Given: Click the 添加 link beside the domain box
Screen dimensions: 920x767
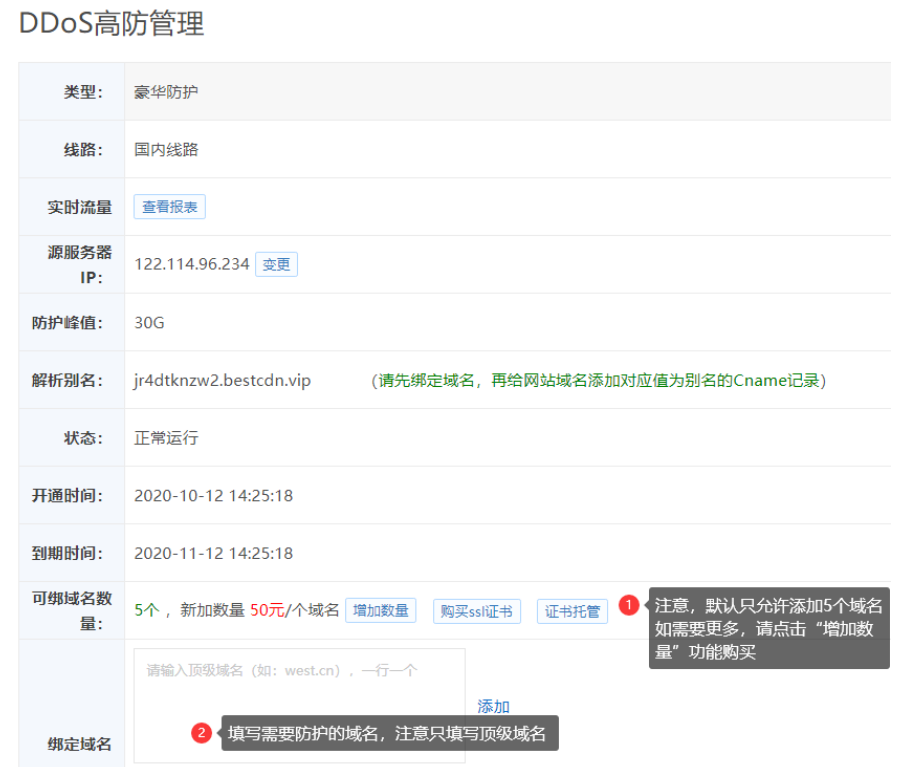Looking at the screenshot, I should point(493,706).
